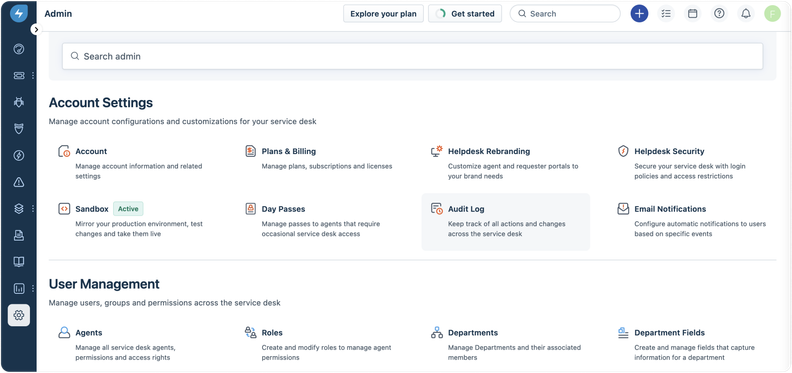792x373 pixels.
Task: Open the shield icon in sidebar
Action: point(19,129)
